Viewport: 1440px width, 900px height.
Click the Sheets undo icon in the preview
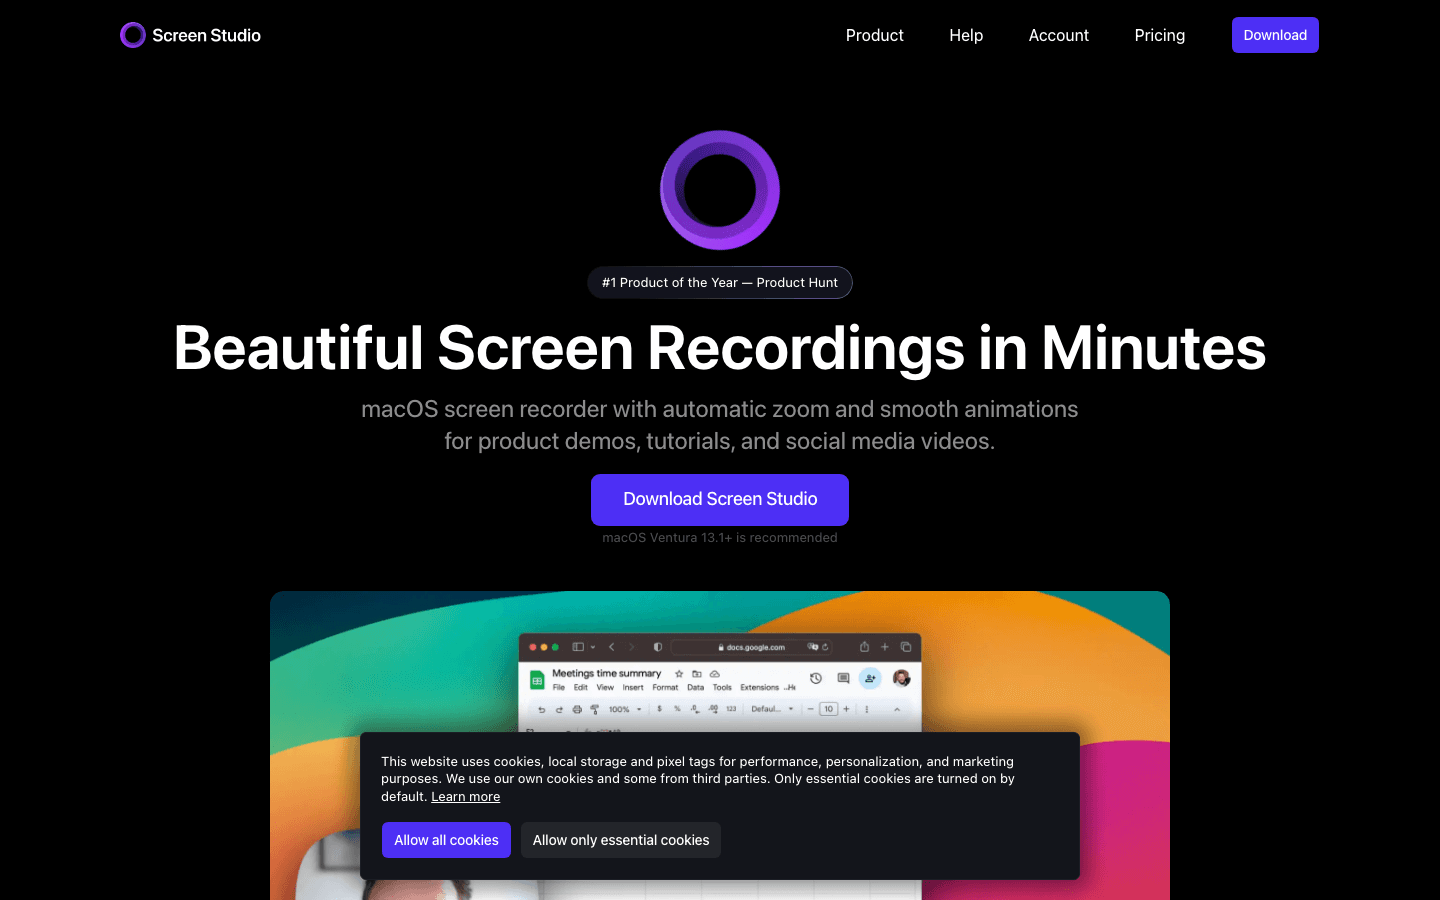tap(542, 710)
